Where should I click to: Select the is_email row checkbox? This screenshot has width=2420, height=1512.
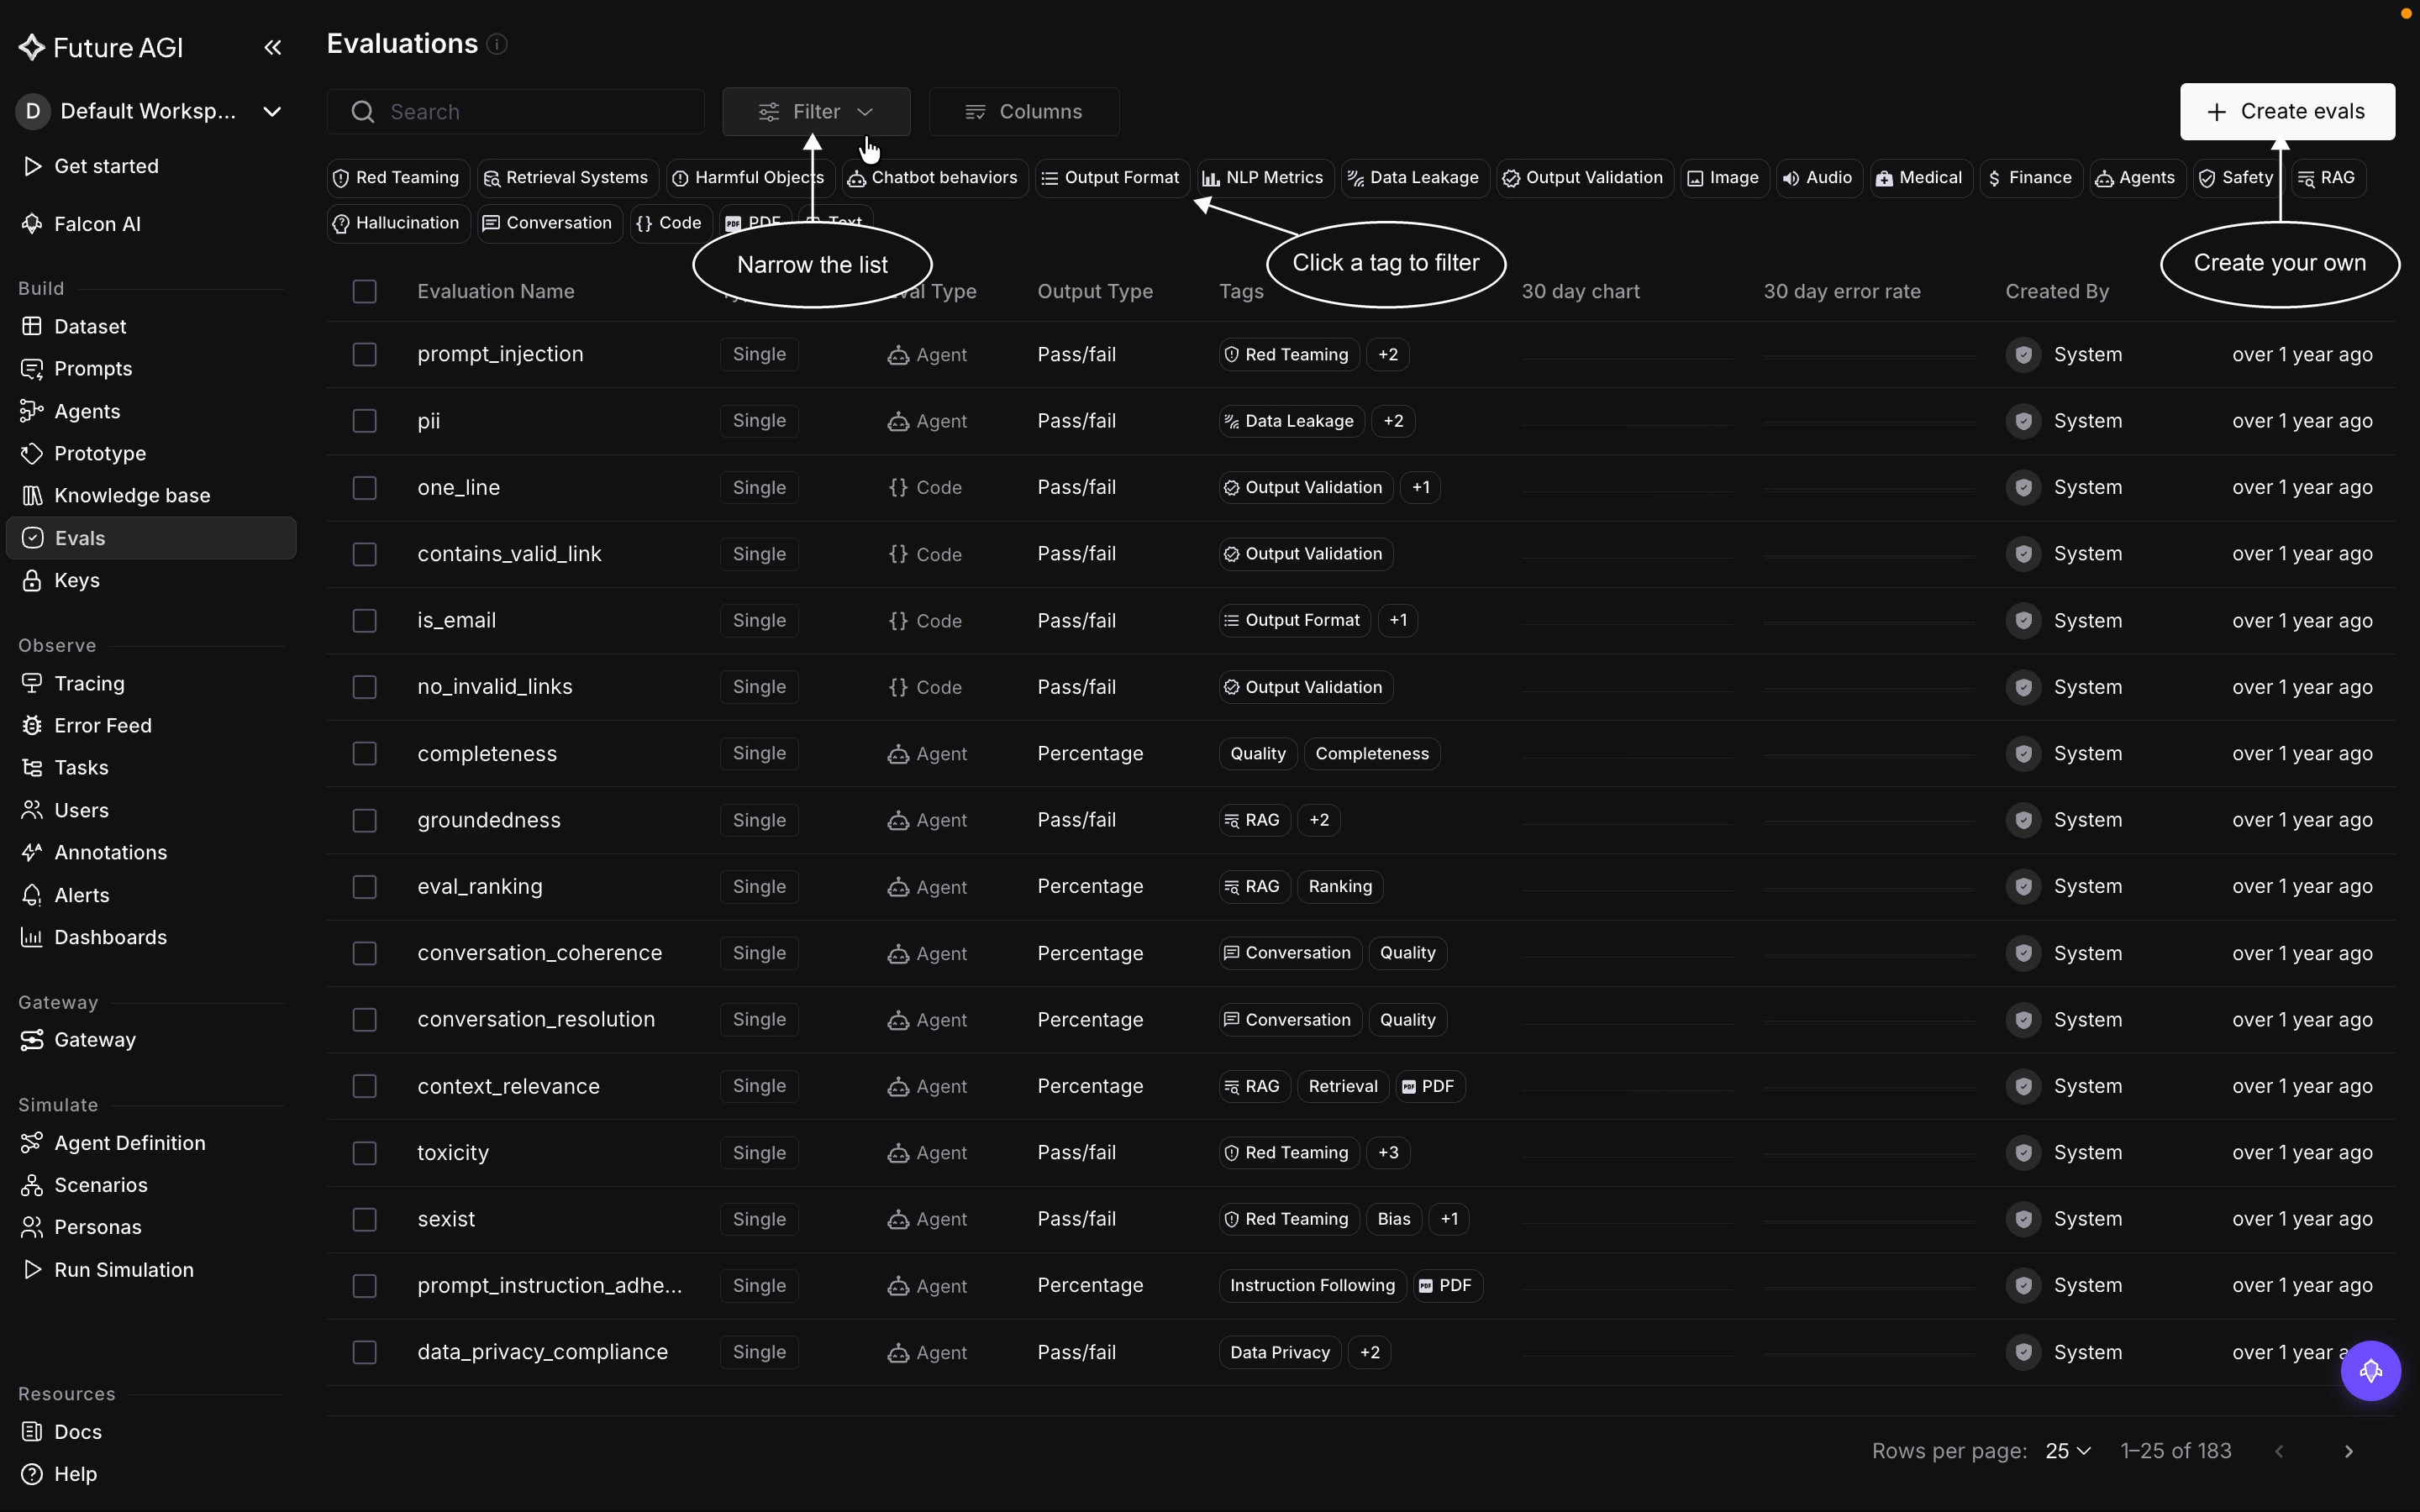(x=364, y=620)
